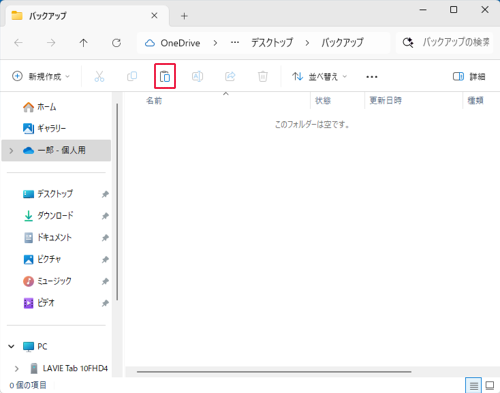
Task: Open デスクトップ in quick access
Action: (x=48, y=194)
